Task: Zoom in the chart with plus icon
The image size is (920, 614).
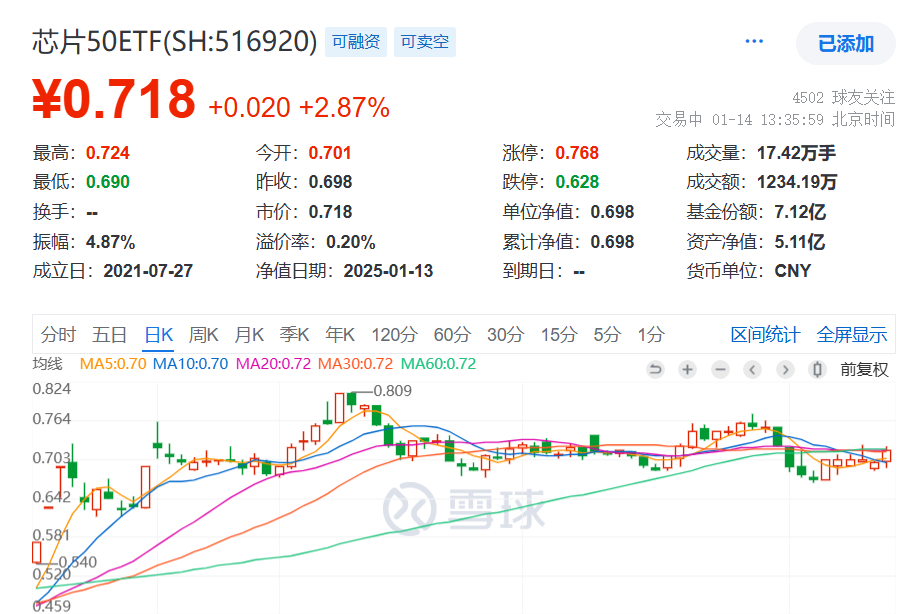Action: (687, 369)
